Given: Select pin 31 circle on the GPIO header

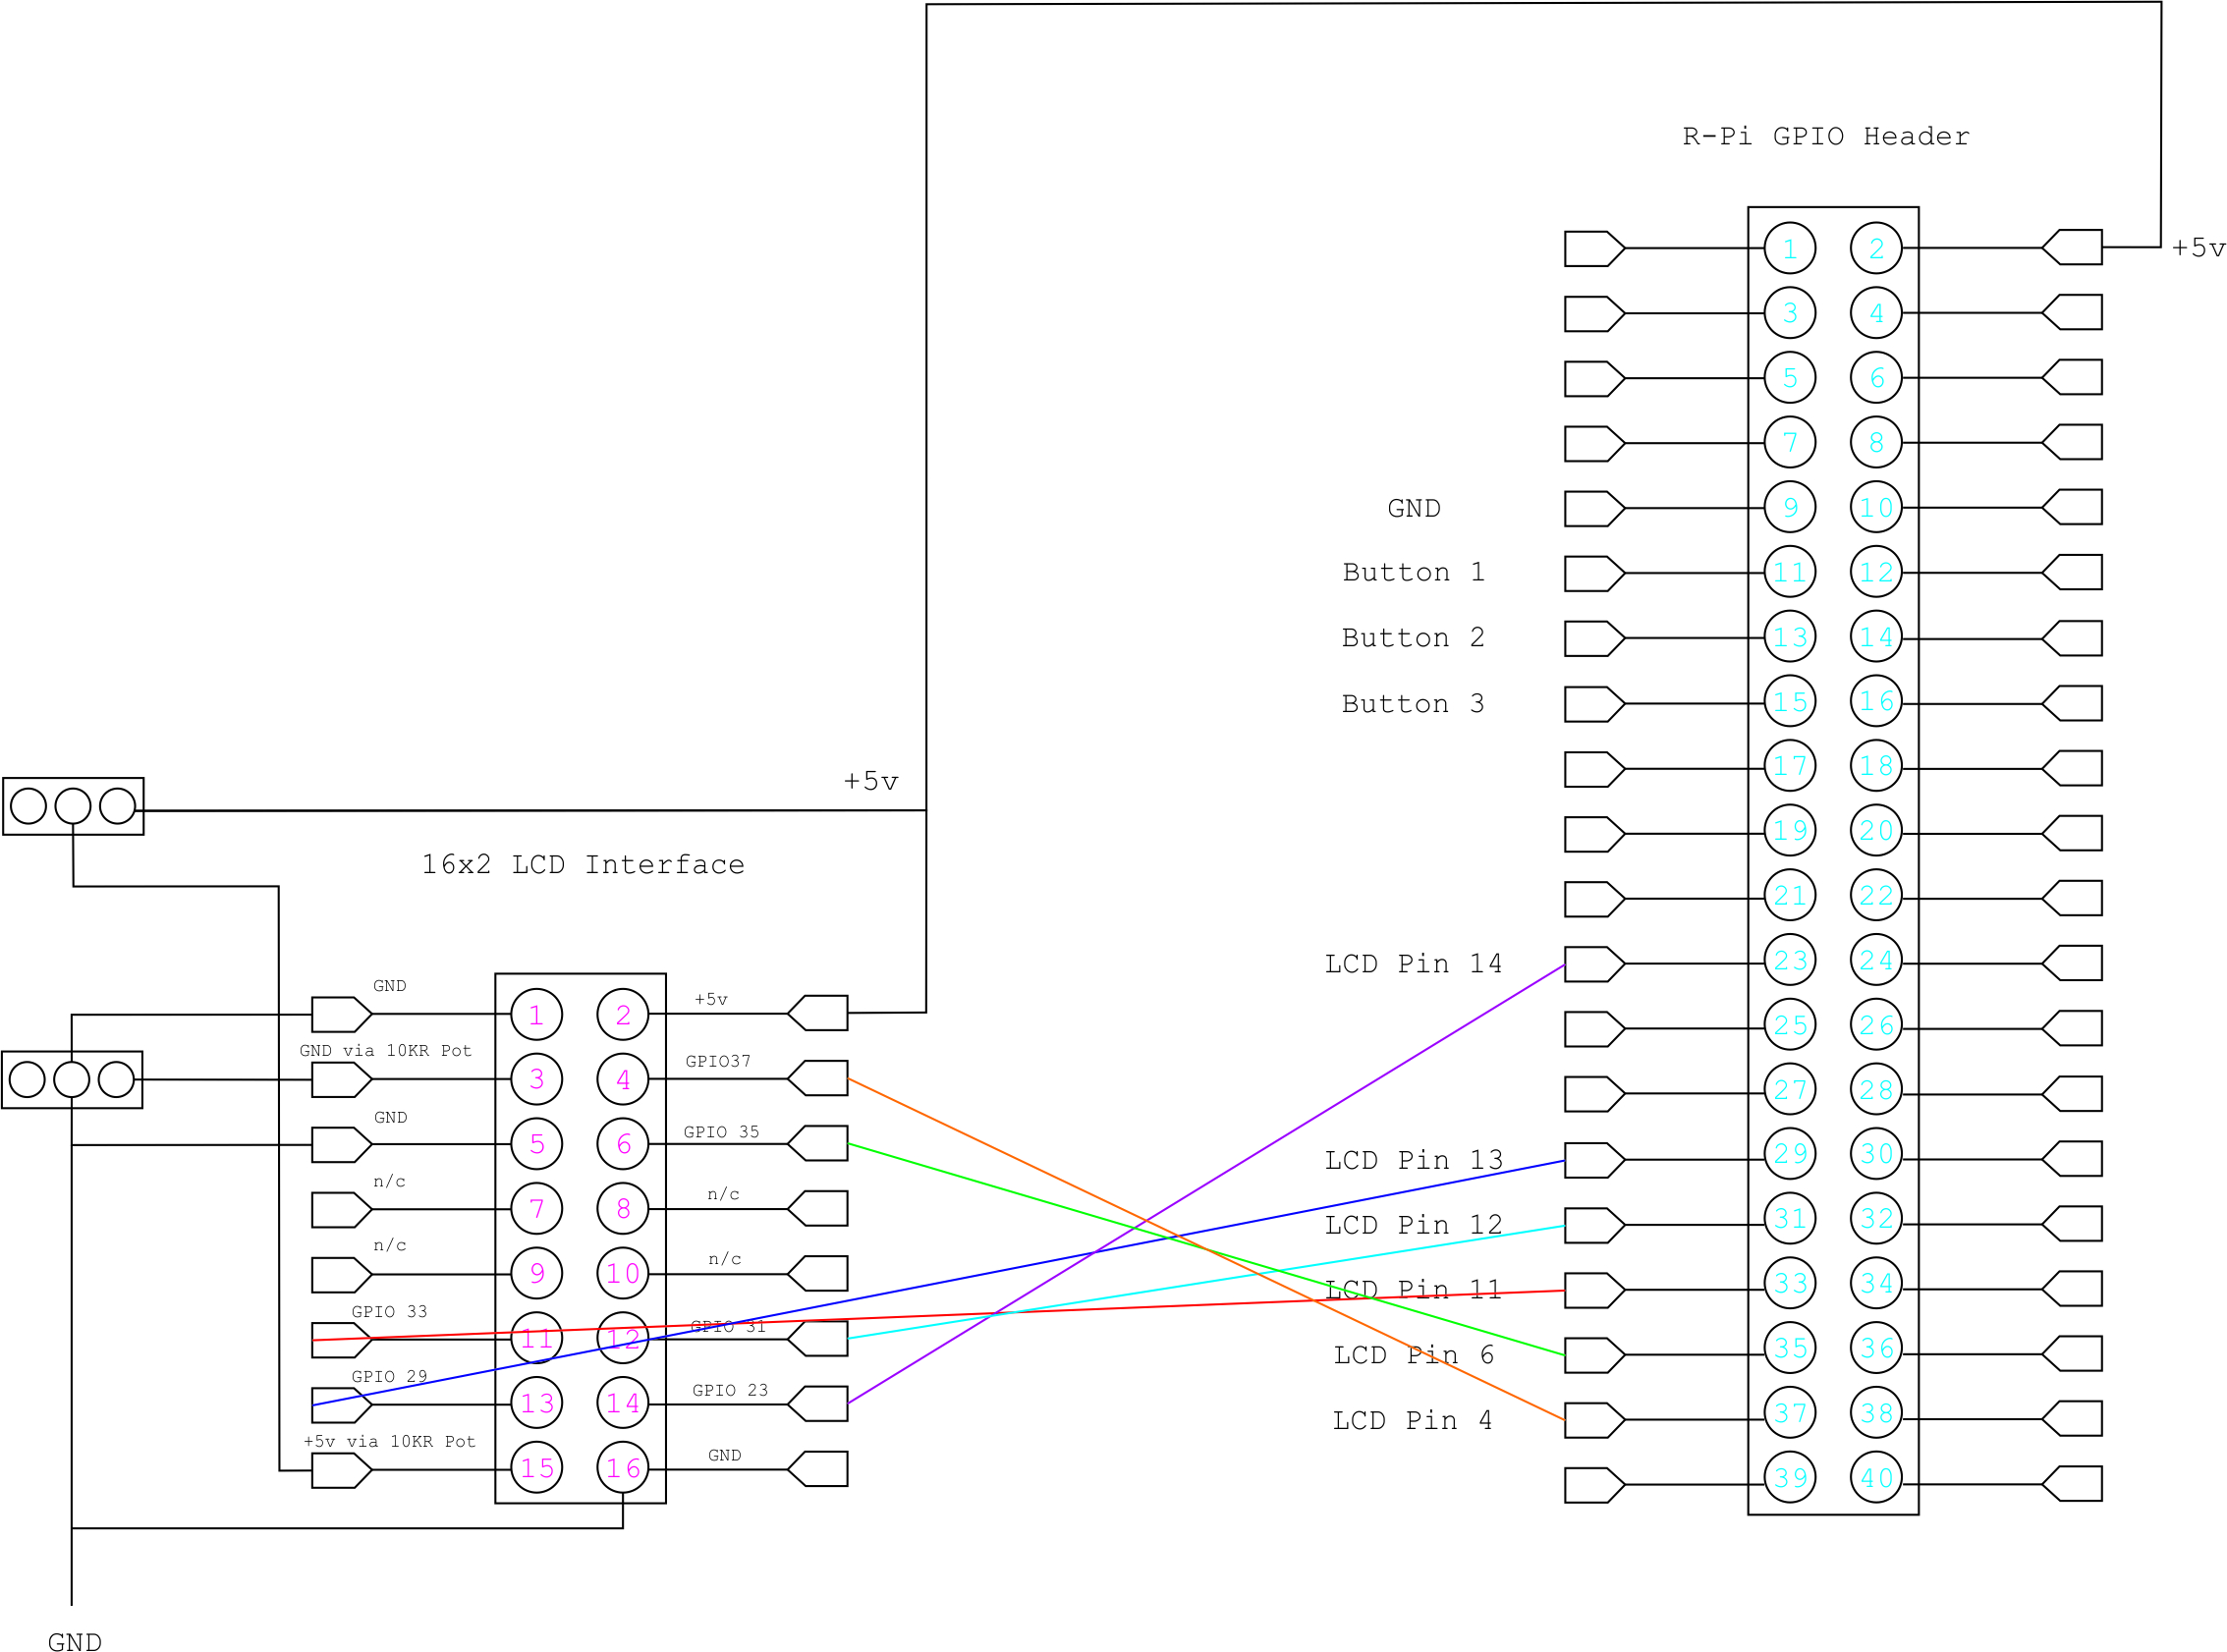Looking at the screenshot, I should coord(1789,1219).
